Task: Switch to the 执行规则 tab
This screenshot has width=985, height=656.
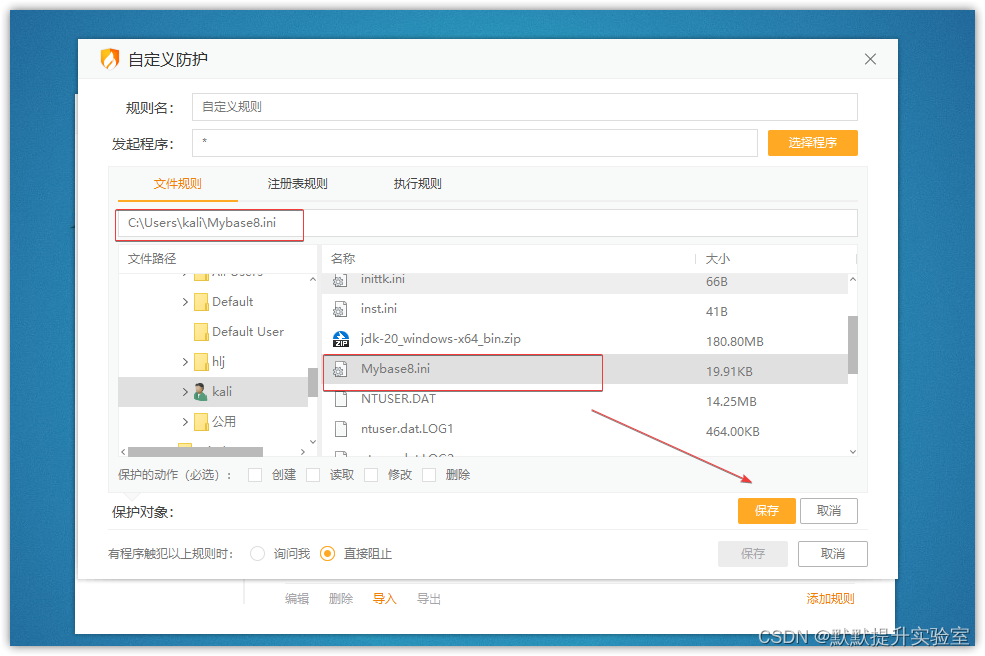Action: (418, 184)
